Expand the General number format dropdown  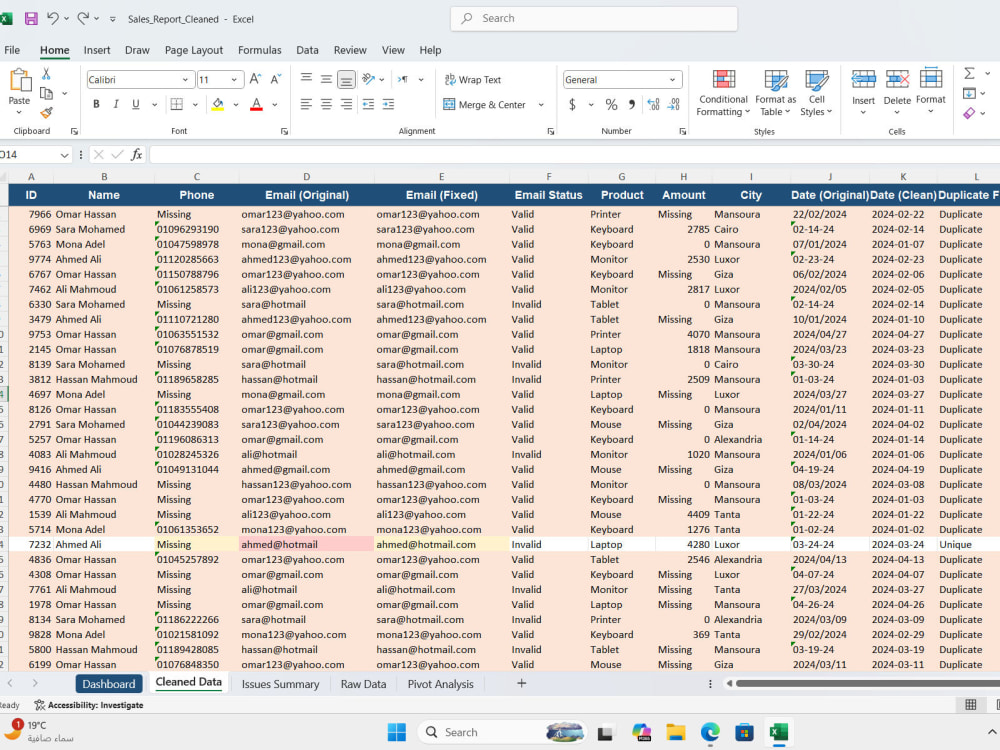click(x=672, y=80)
